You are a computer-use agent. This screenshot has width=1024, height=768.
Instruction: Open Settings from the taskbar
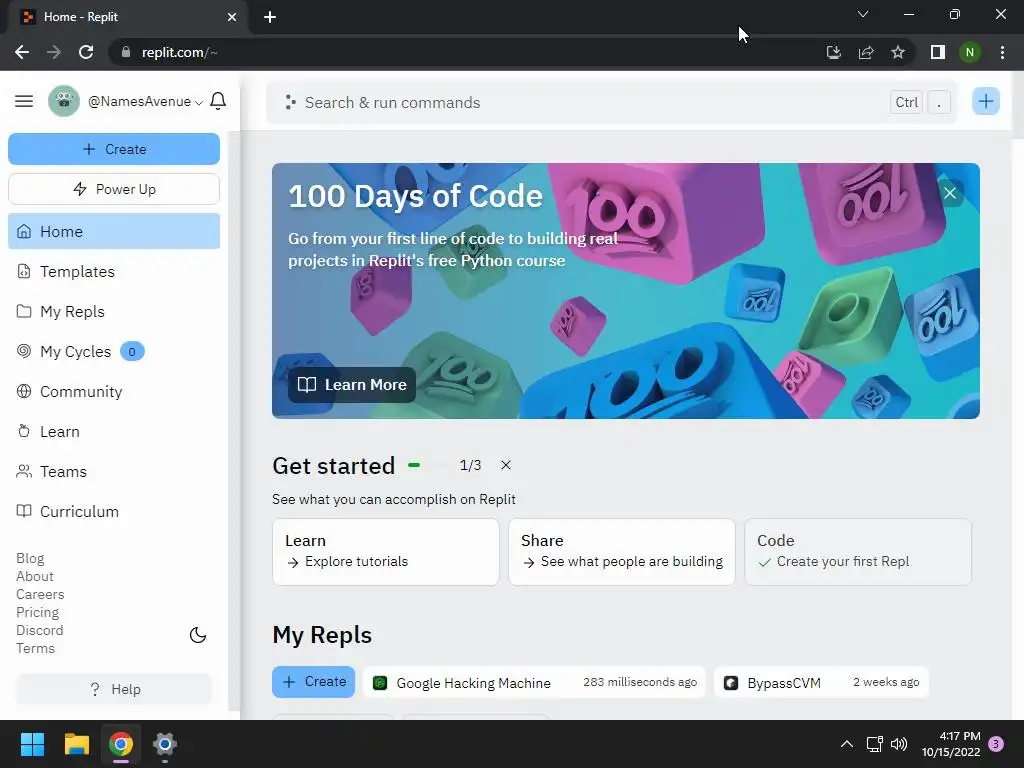(165, 744)
